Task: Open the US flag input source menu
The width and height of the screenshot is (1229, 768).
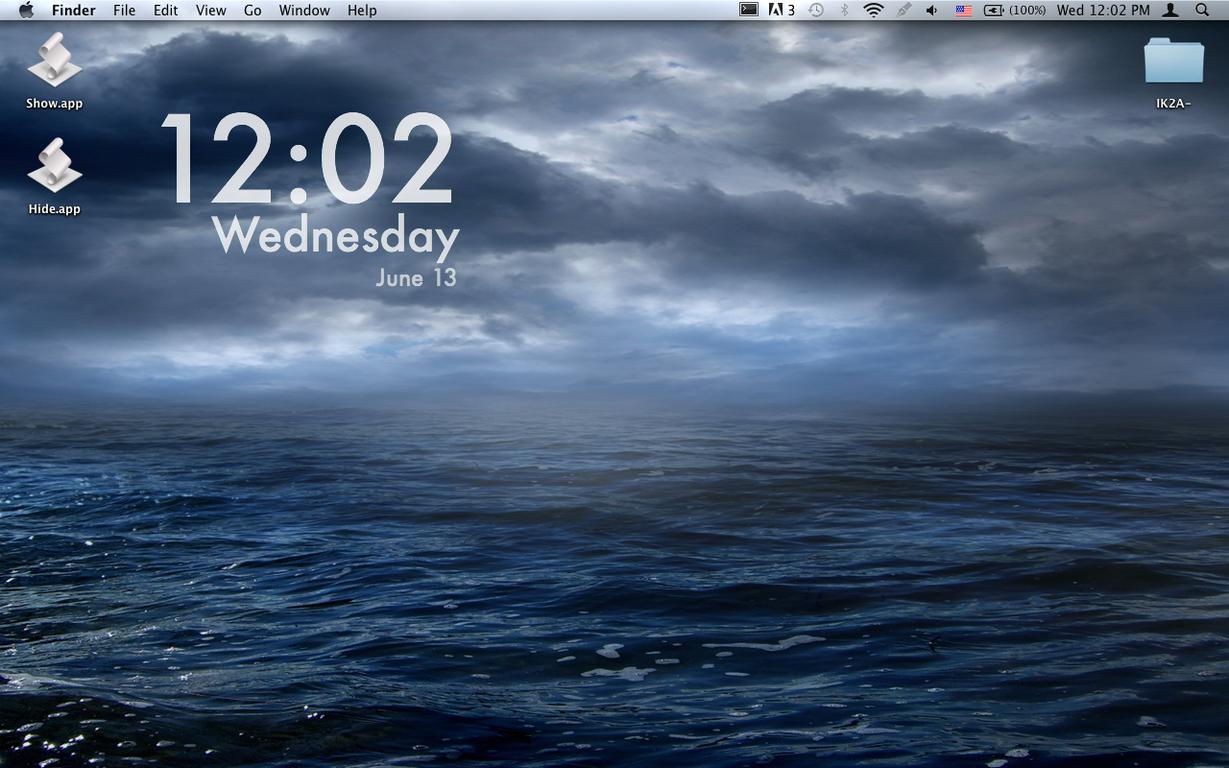Action: coord(963,10)
